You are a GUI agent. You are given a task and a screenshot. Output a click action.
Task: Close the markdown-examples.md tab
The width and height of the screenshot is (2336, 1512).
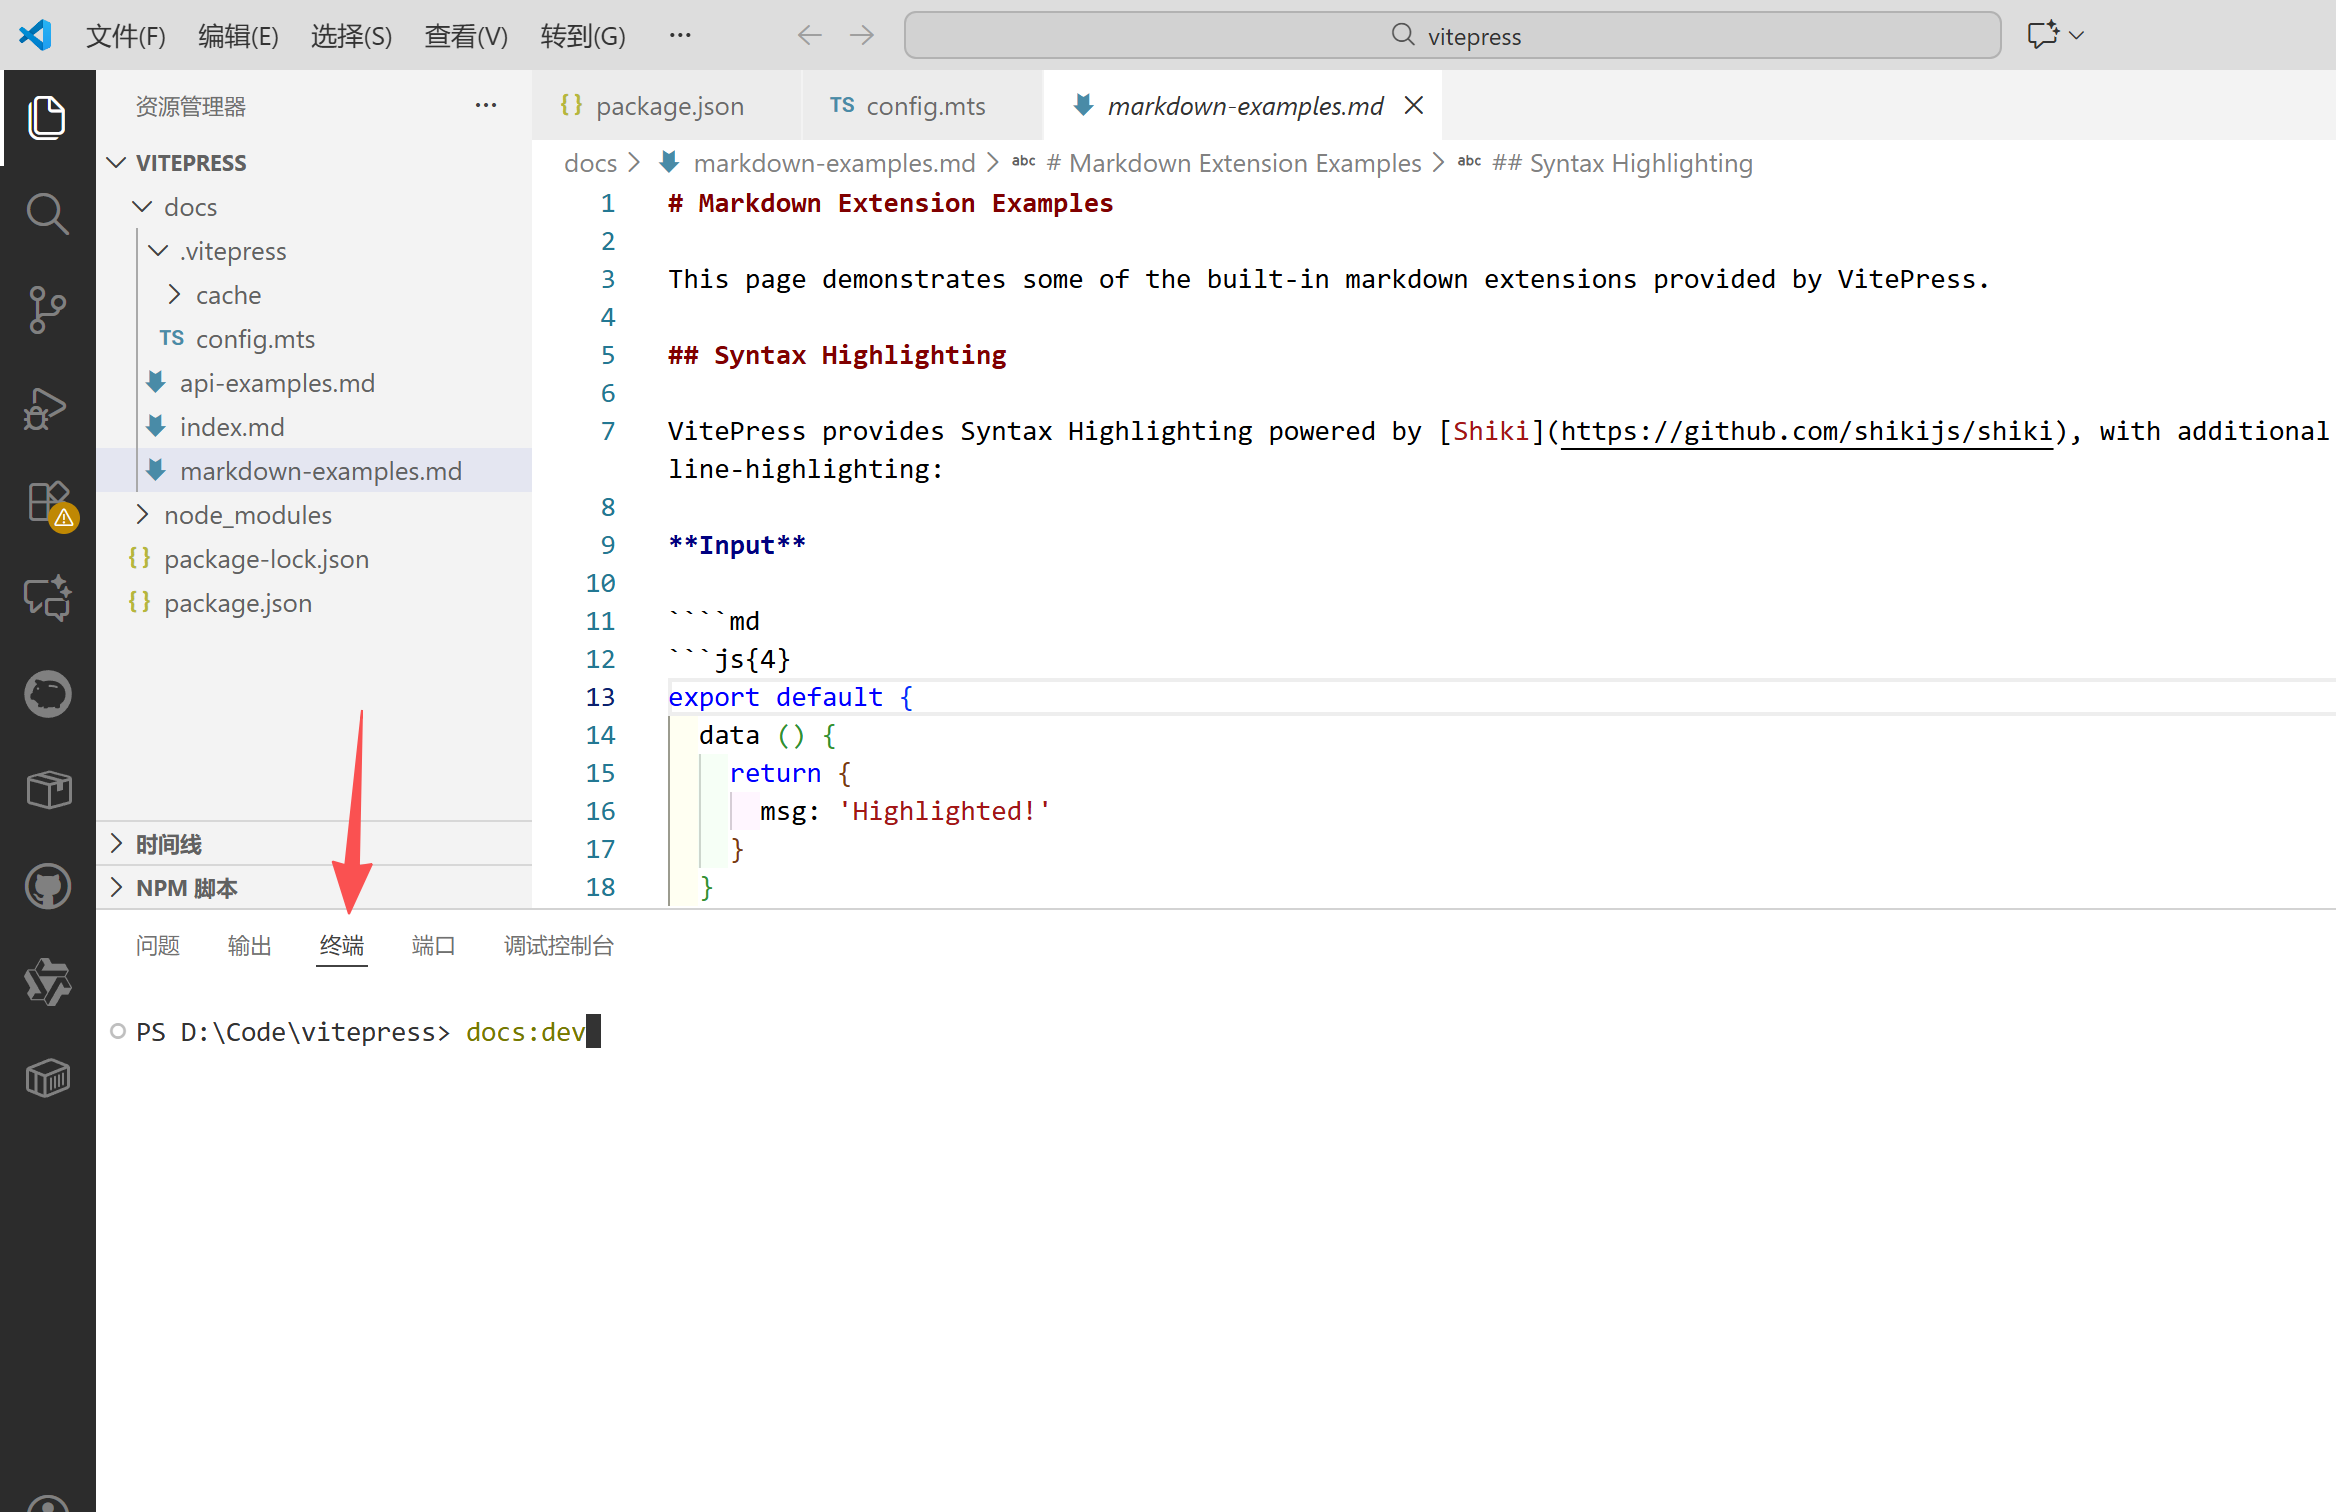[1413, 105]
